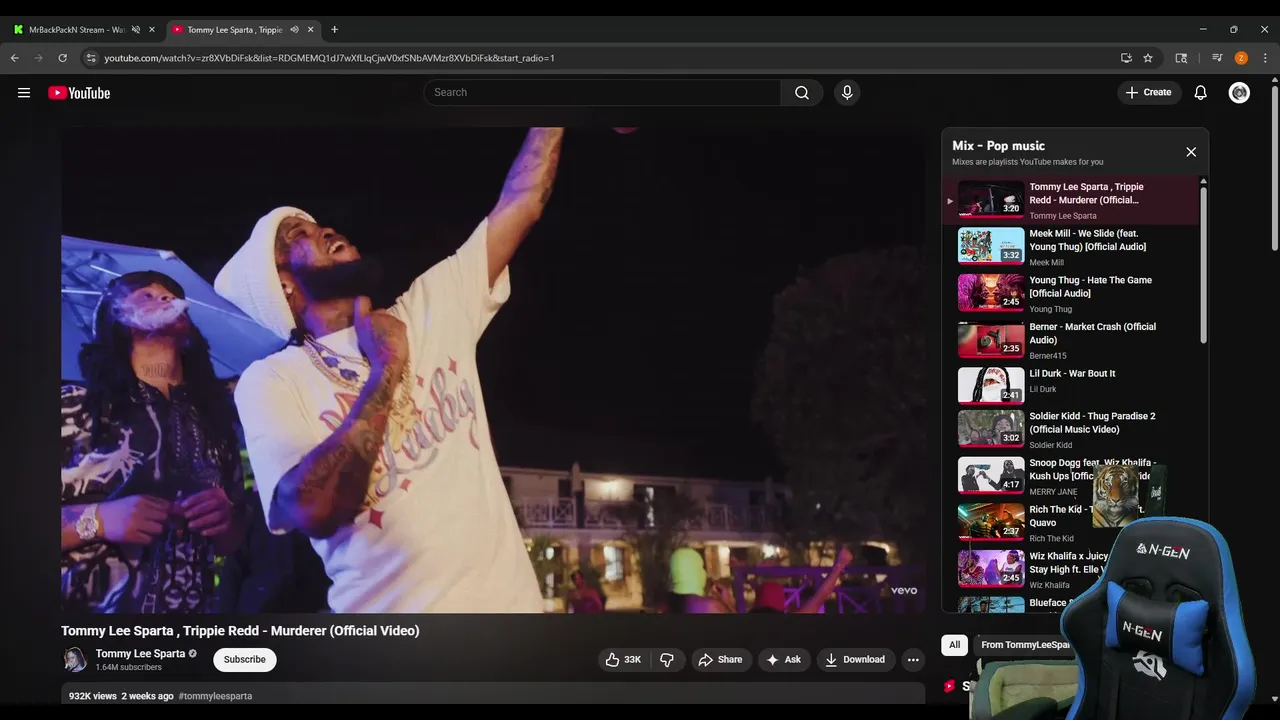Viewport: 1280px width, 720px height.
Task: Go back in browser
Action: [x=15, y=58]
